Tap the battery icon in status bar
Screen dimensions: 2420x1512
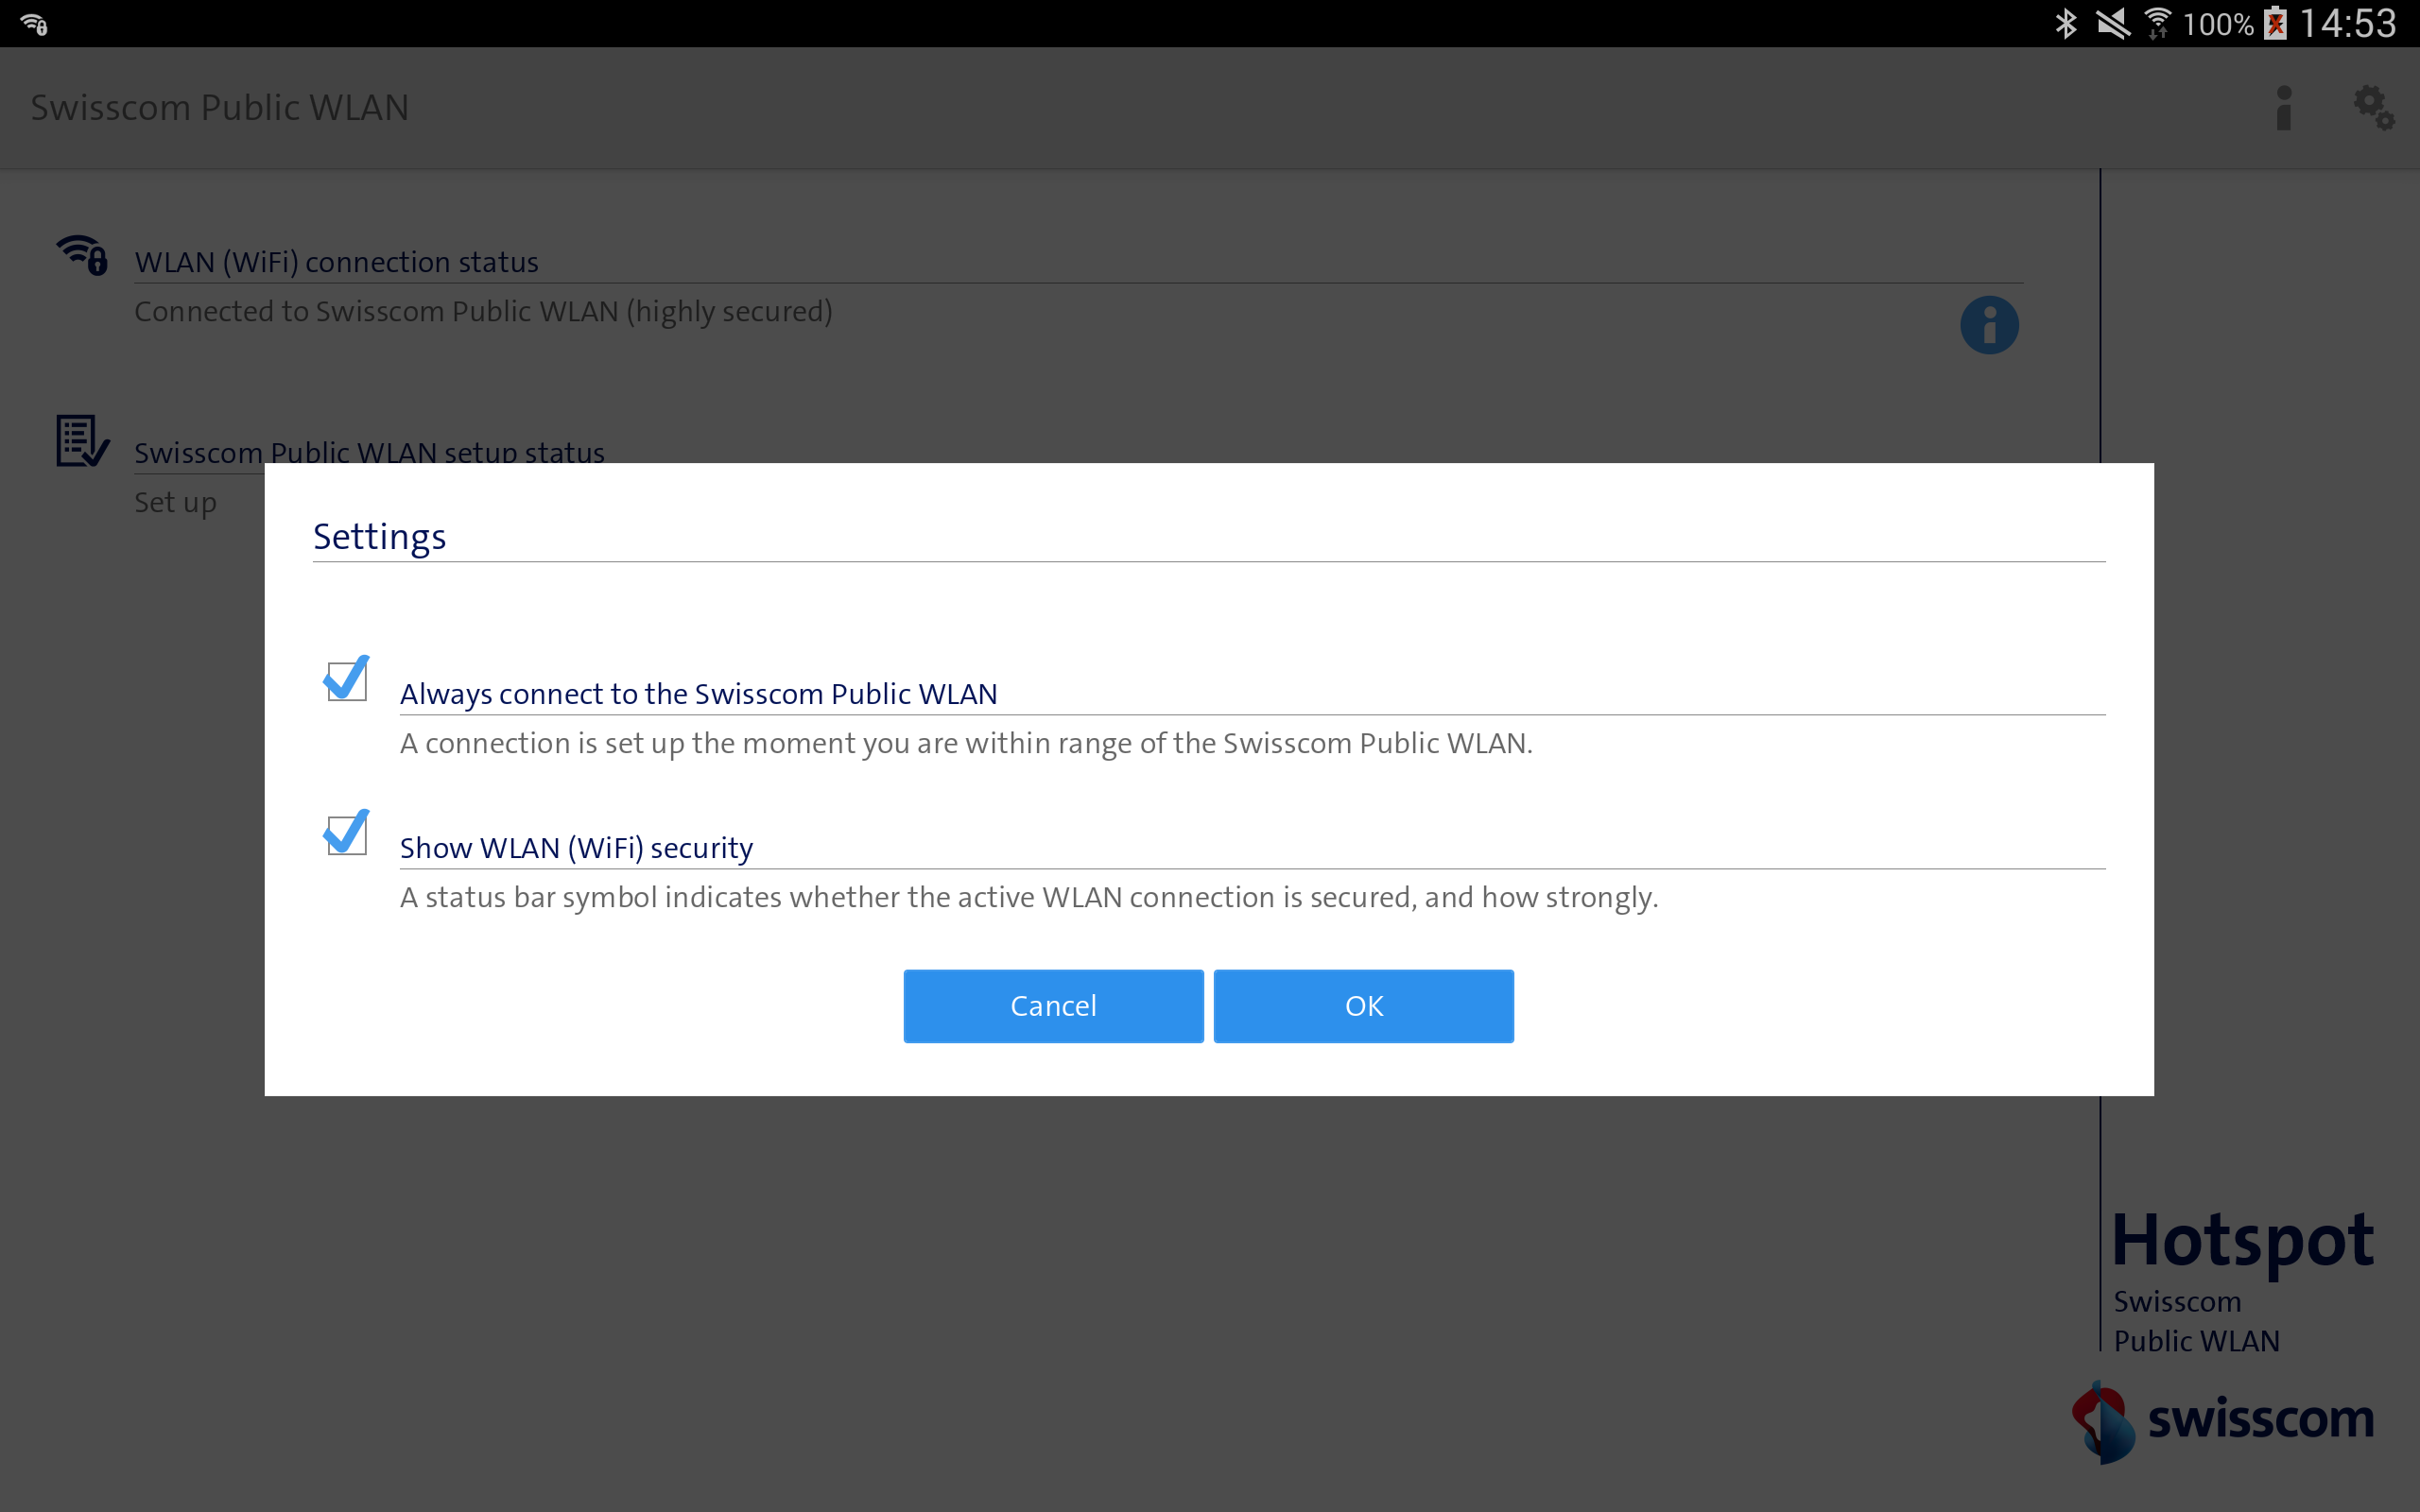pyautogui.click(x=2276, y=23)
